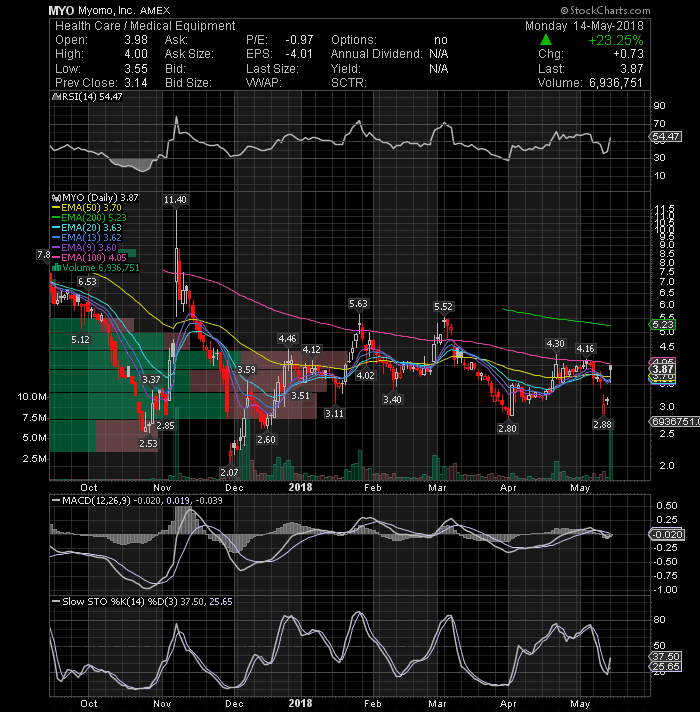700x712 pixels.
Task: Click the P/E -0.97 value
Action: coord(300,40)
